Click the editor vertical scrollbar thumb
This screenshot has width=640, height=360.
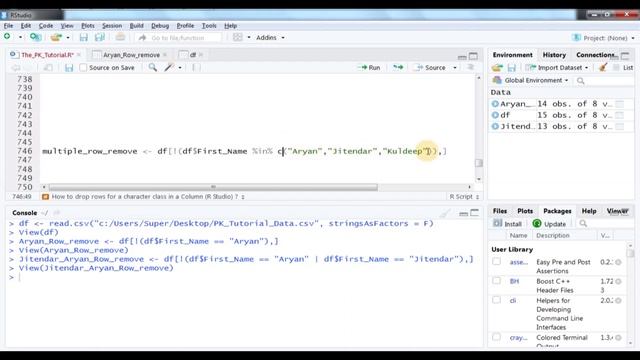479,163
